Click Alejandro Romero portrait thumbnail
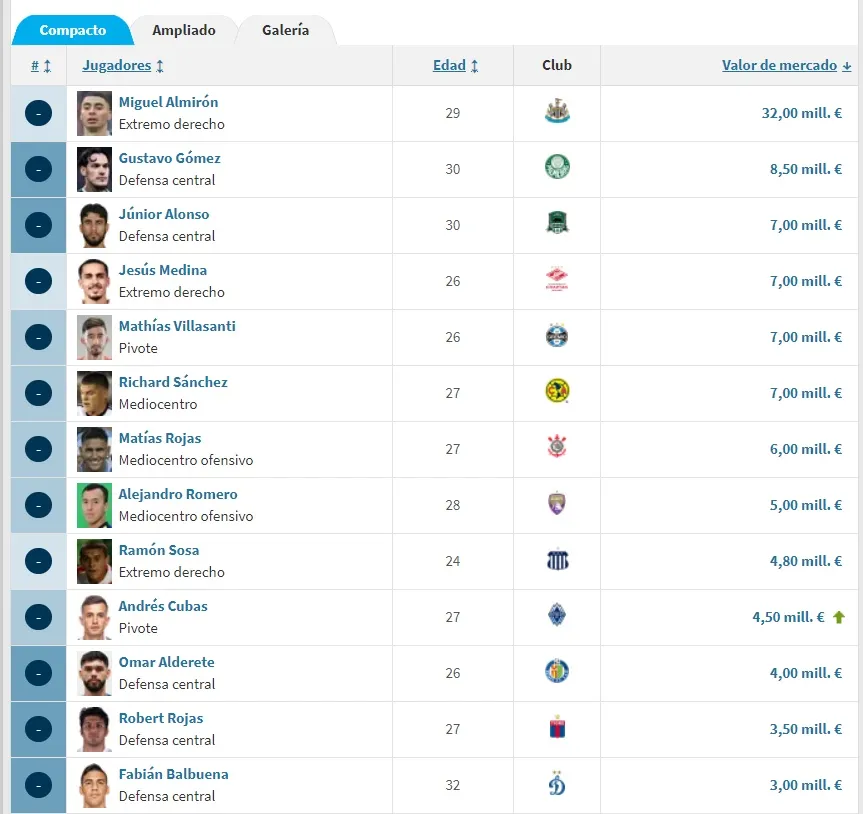 95,505
